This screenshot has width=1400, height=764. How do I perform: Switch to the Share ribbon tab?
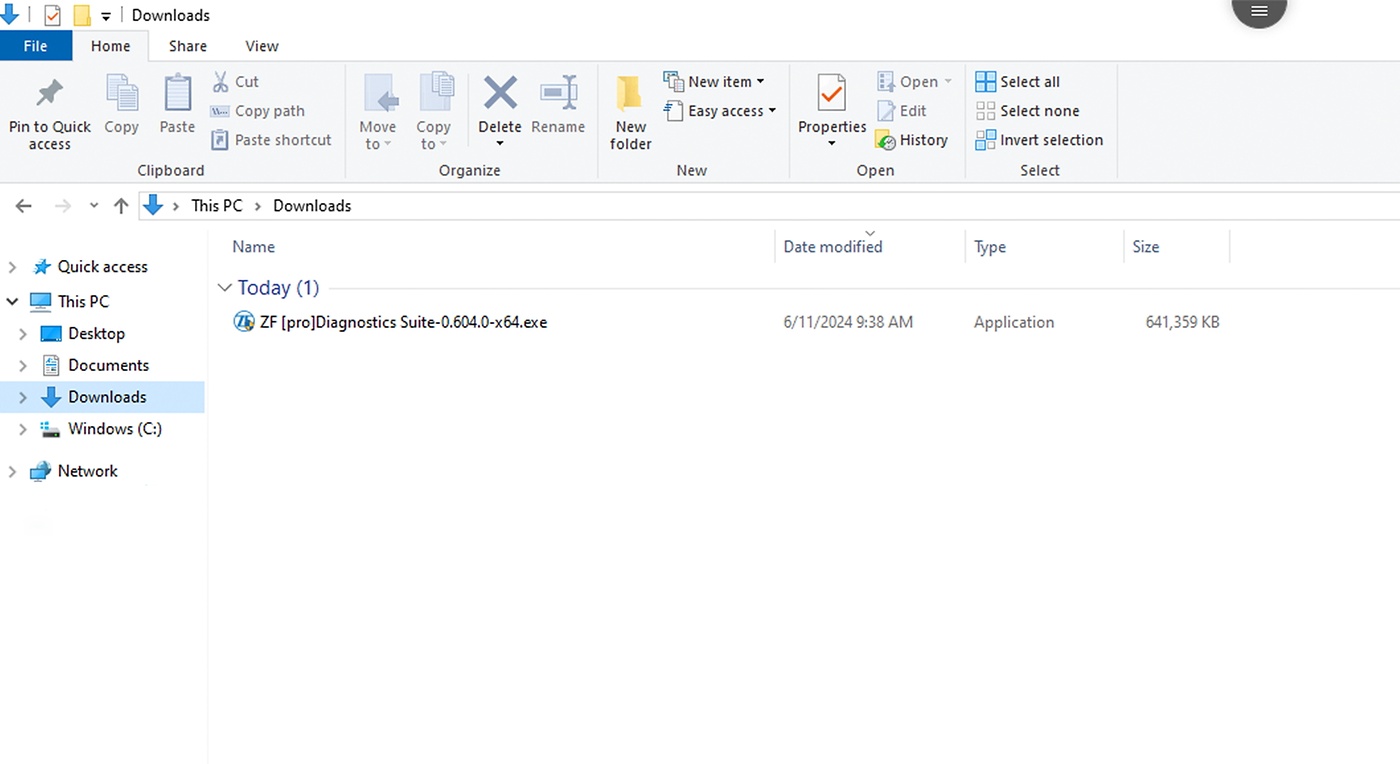[188, 46]
